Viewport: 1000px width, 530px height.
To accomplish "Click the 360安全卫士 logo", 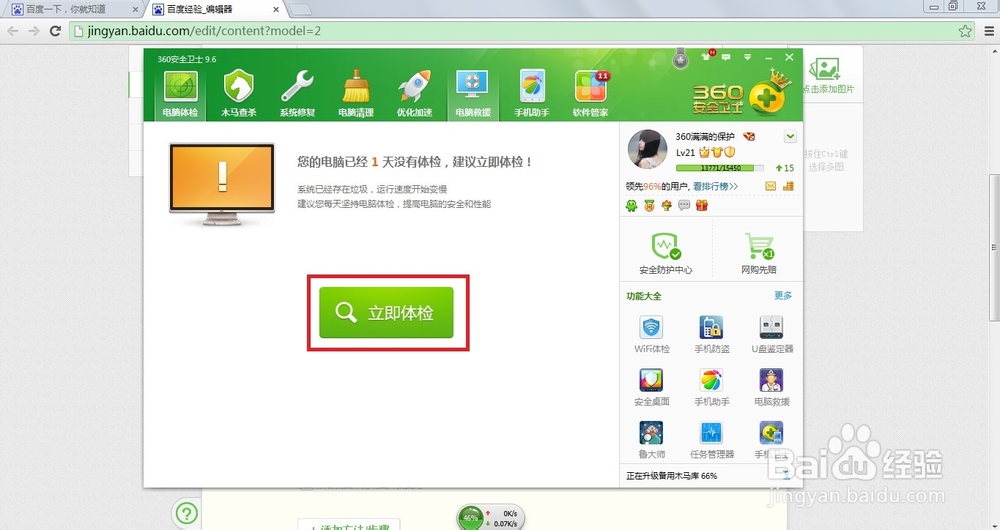I will click(x=741, y=93).
